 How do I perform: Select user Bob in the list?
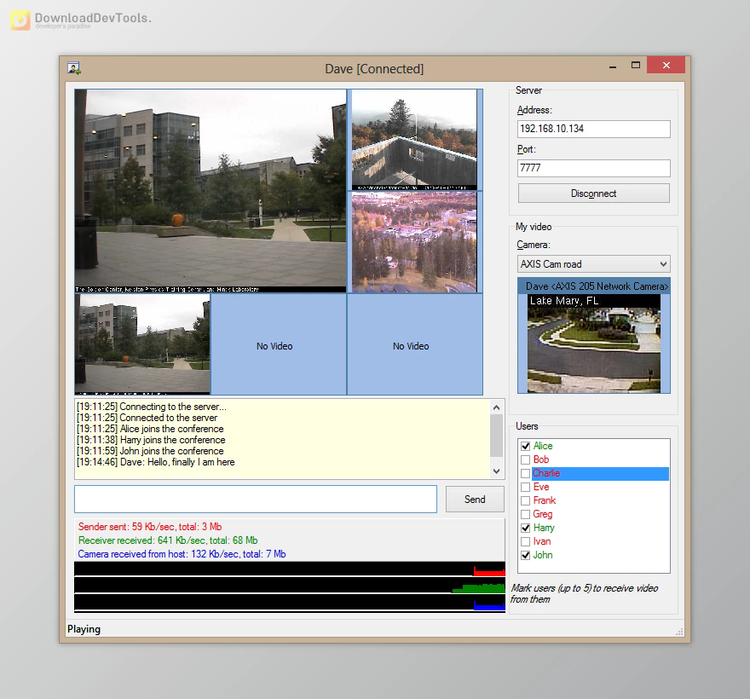pos(541,460)
